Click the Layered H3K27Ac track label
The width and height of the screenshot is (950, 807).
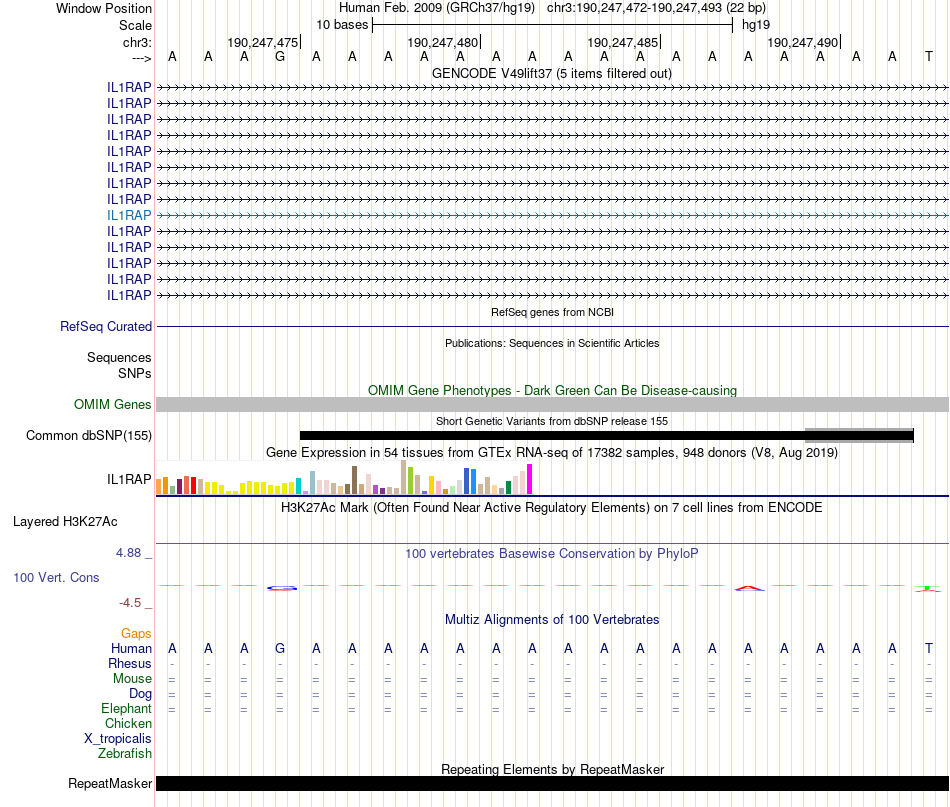[65, 522]
